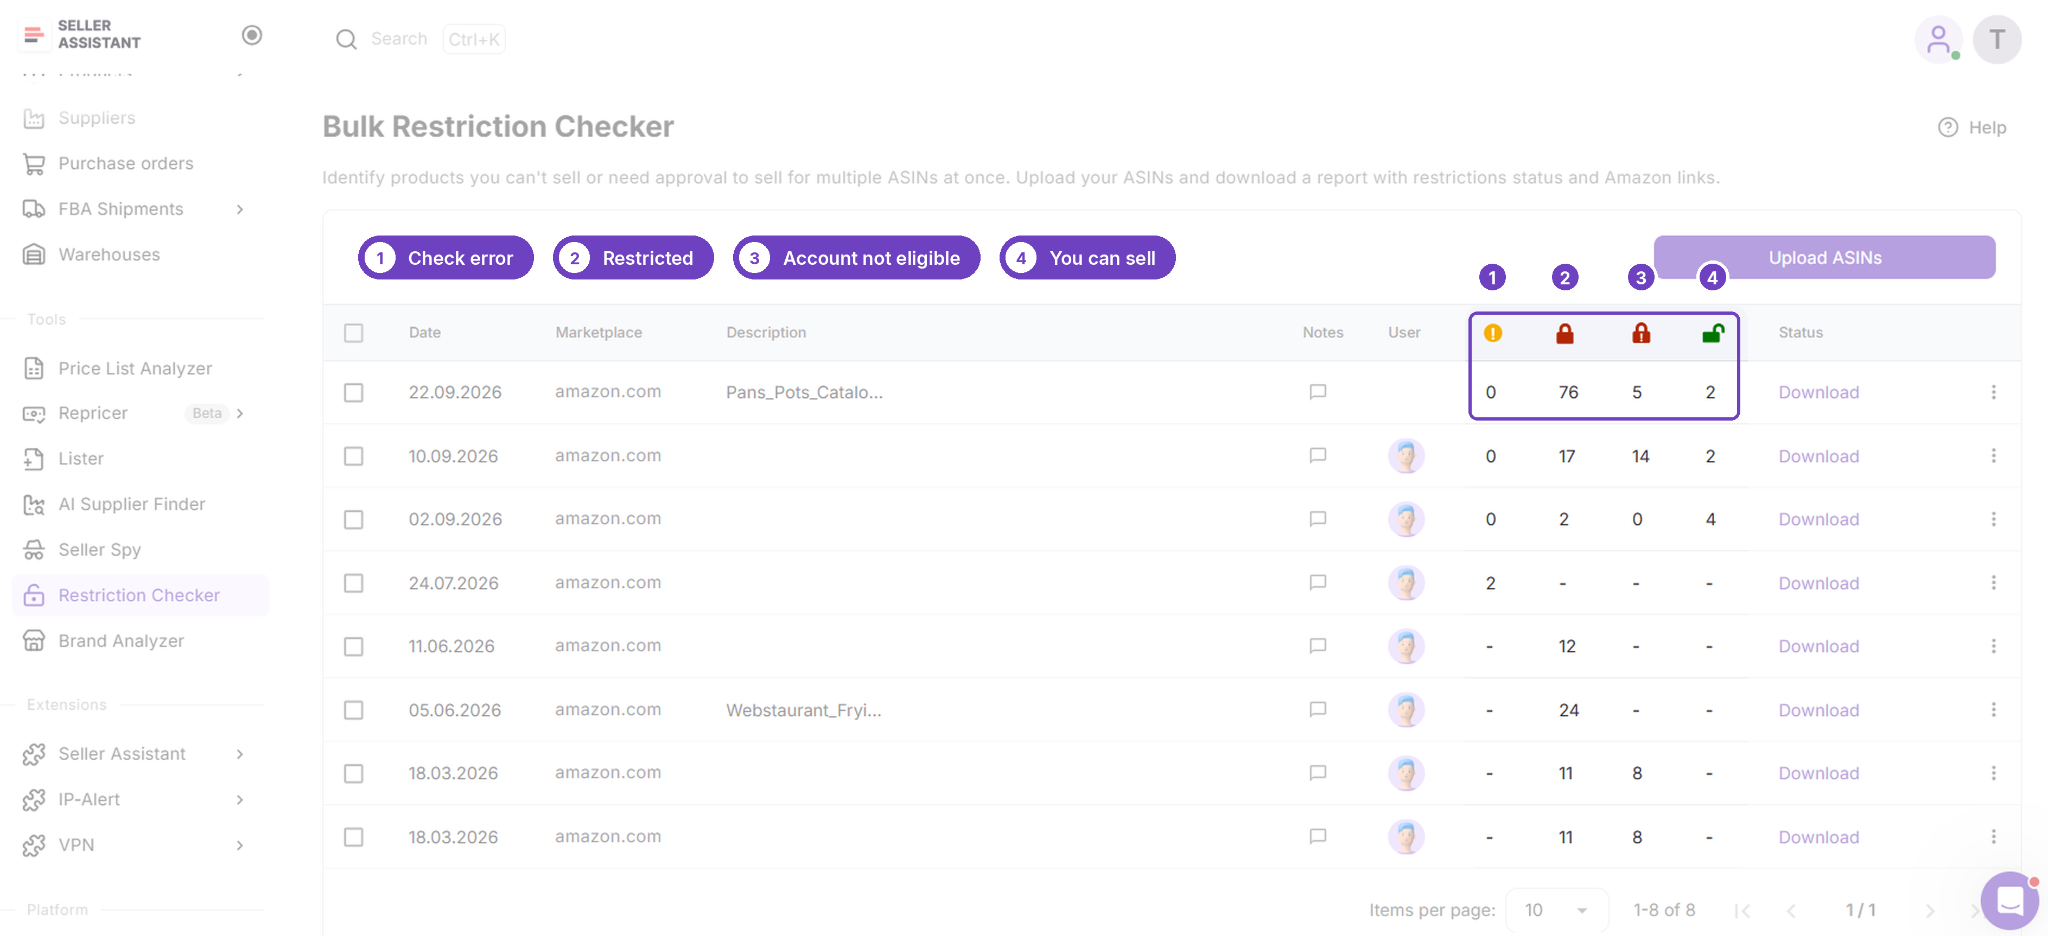The height and width of the screenshot is (936, 2048).
Task: Click Webstaurant_Fryi... description text
Action: pyautogui.click(x=803, y=710)
